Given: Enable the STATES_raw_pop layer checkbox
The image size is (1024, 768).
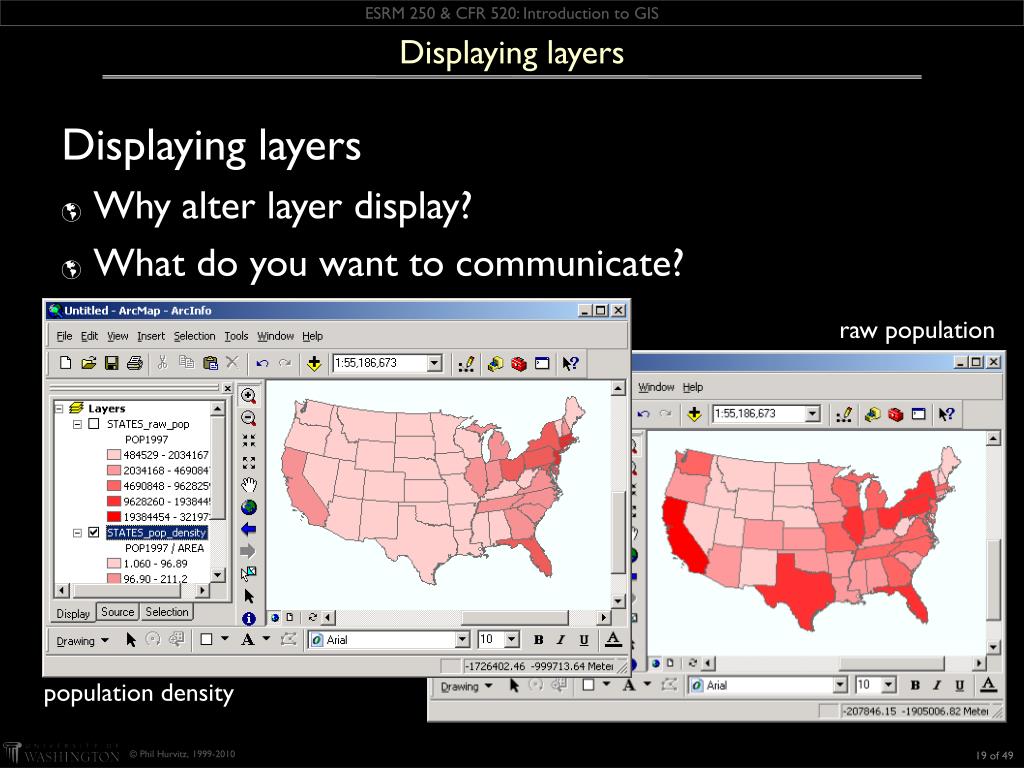Looking at the screenshot, I should tap(94, 424).
